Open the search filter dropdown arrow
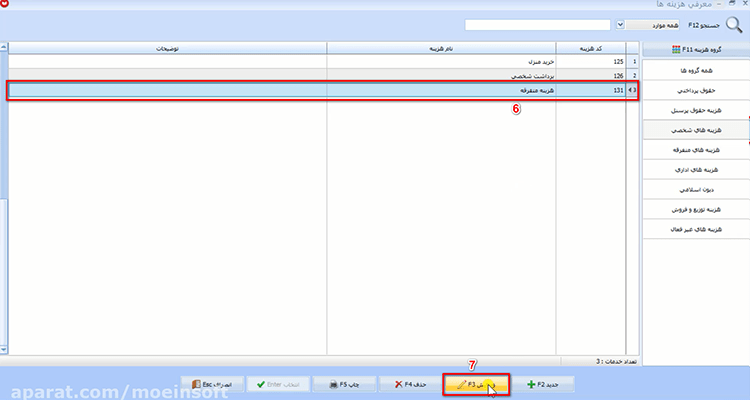The image size is (750, 400). tap(620, 25)
